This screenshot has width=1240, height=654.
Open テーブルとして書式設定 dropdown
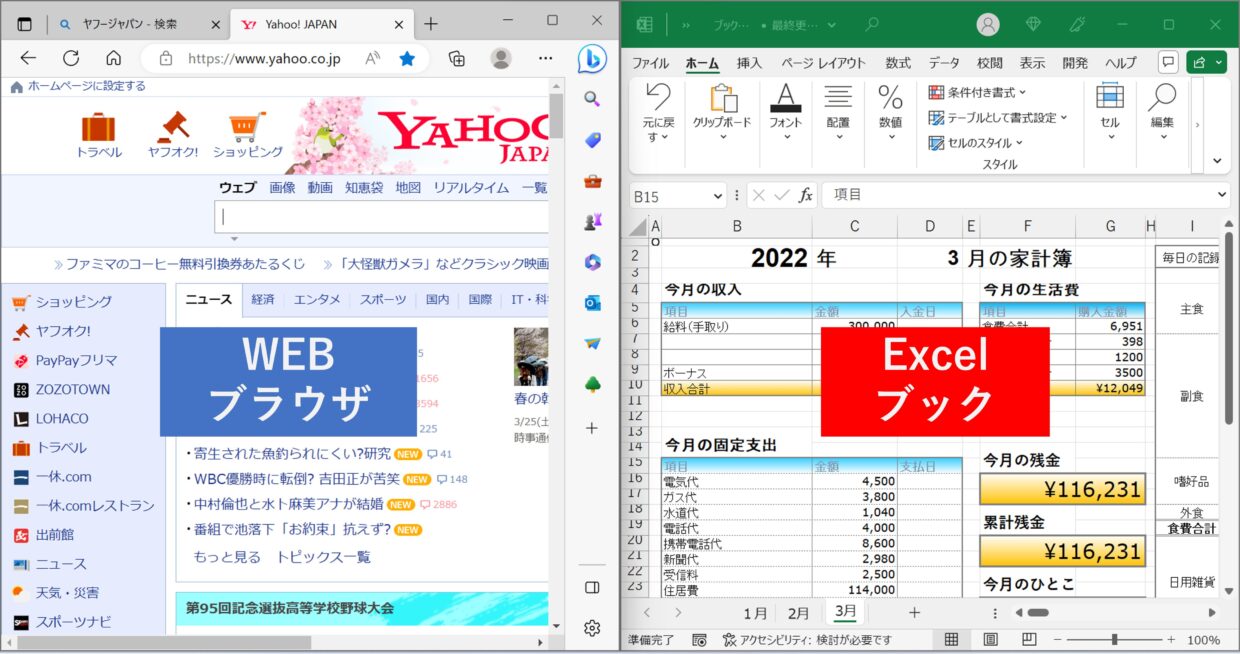point(997,117)
